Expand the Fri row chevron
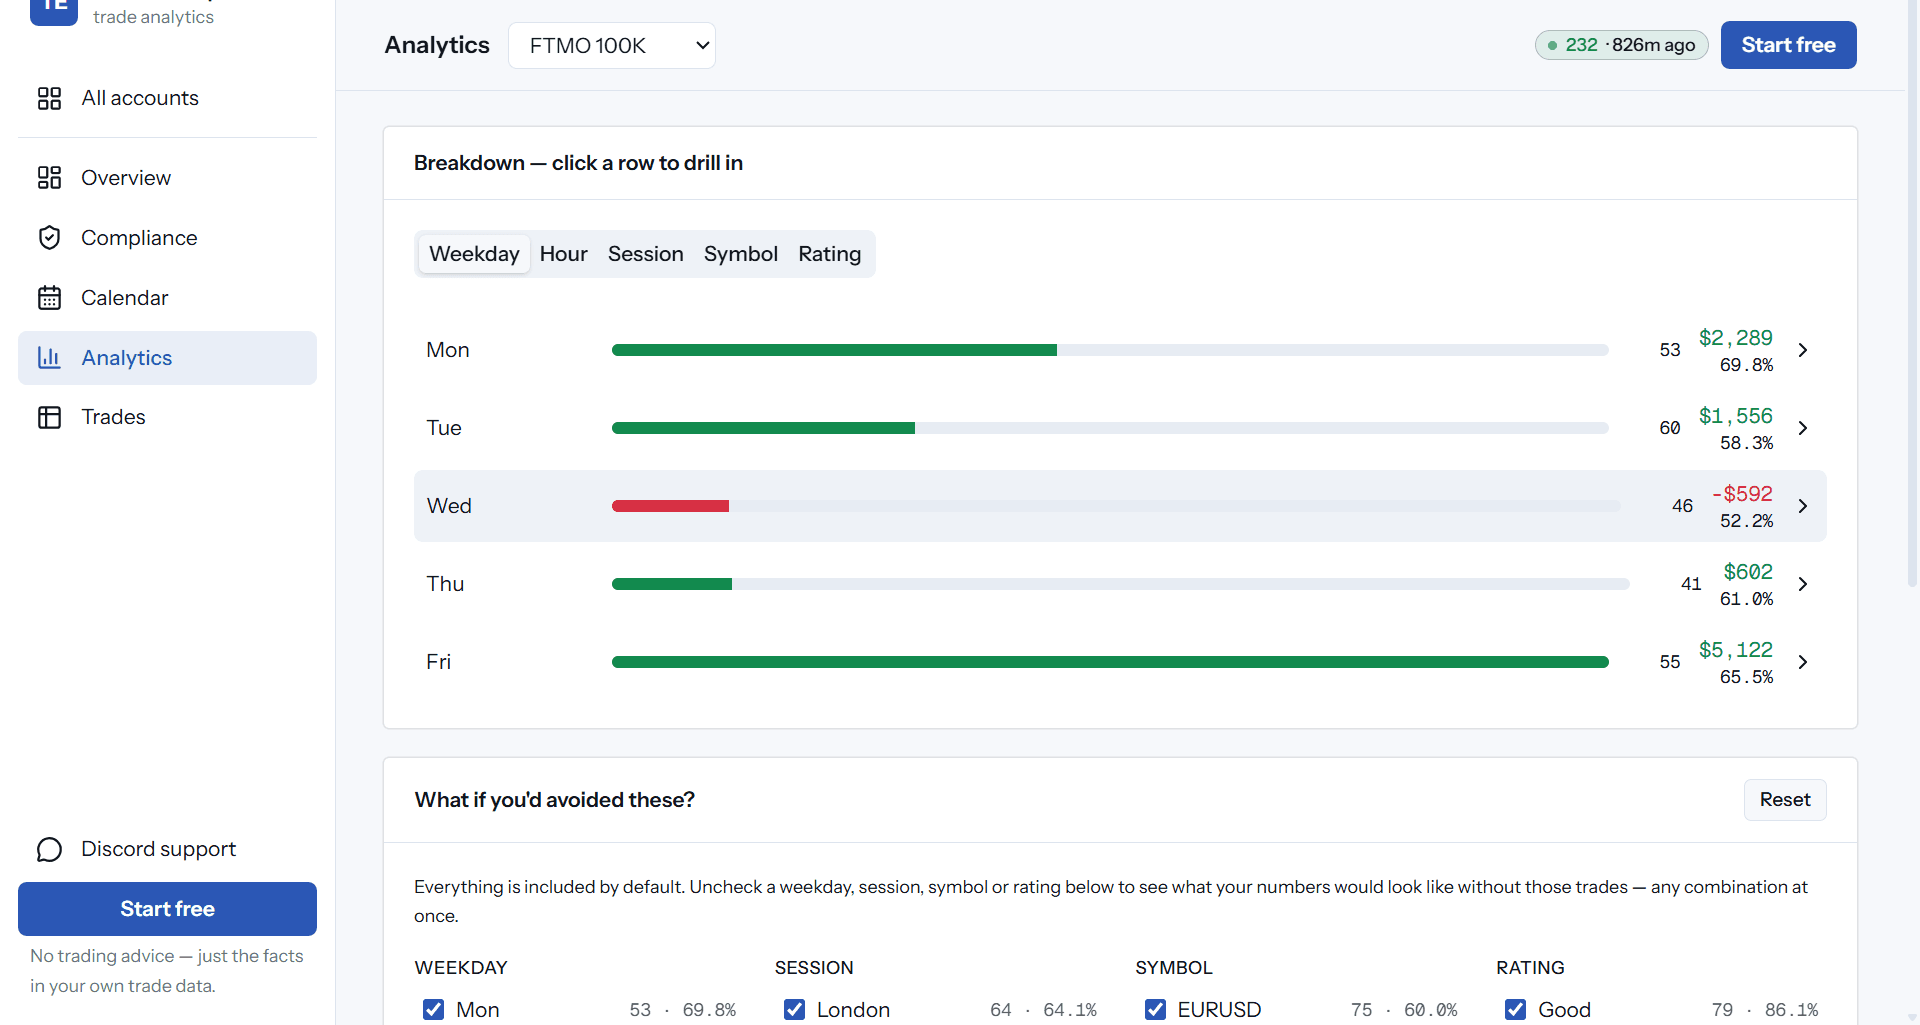 (x=1802, y=662)
